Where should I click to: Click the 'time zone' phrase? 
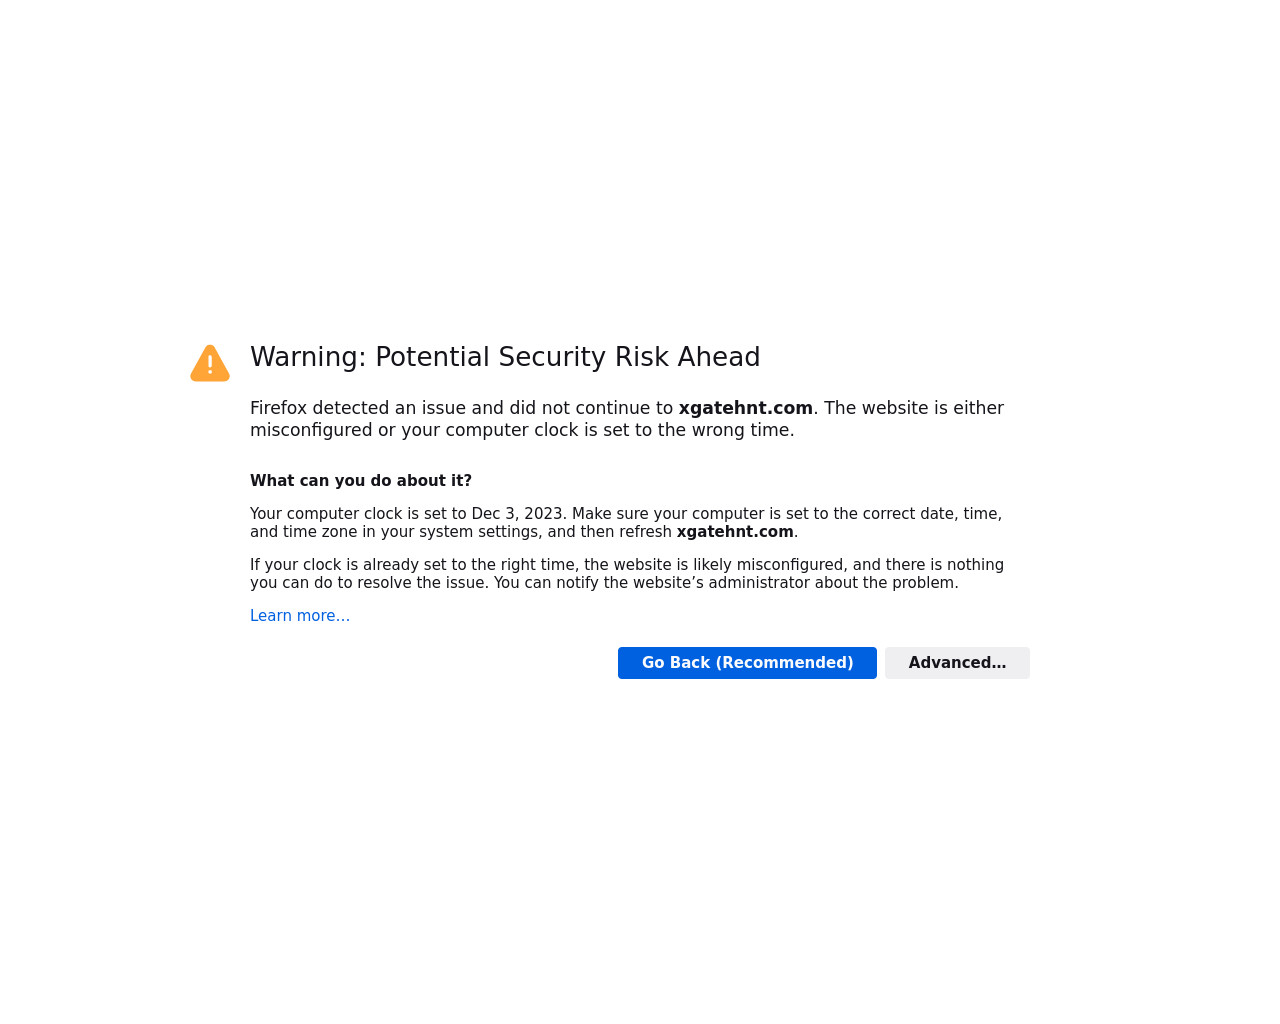320,532
